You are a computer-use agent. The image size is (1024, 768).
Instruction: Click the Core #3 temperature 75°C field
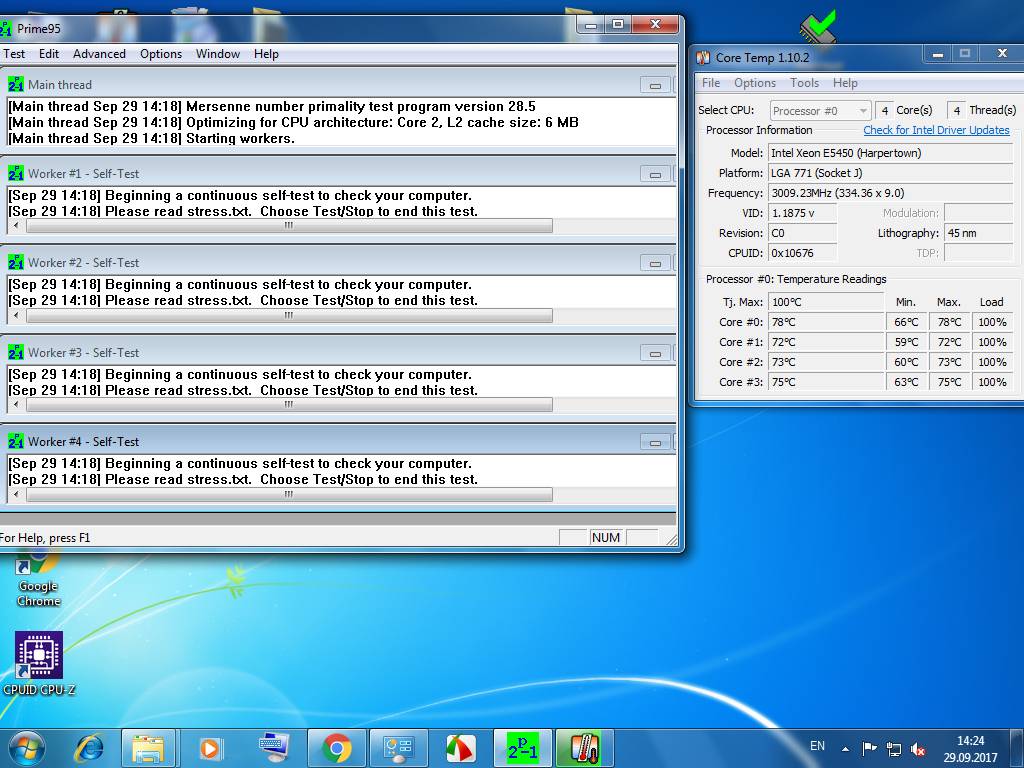tap(825, 382)
